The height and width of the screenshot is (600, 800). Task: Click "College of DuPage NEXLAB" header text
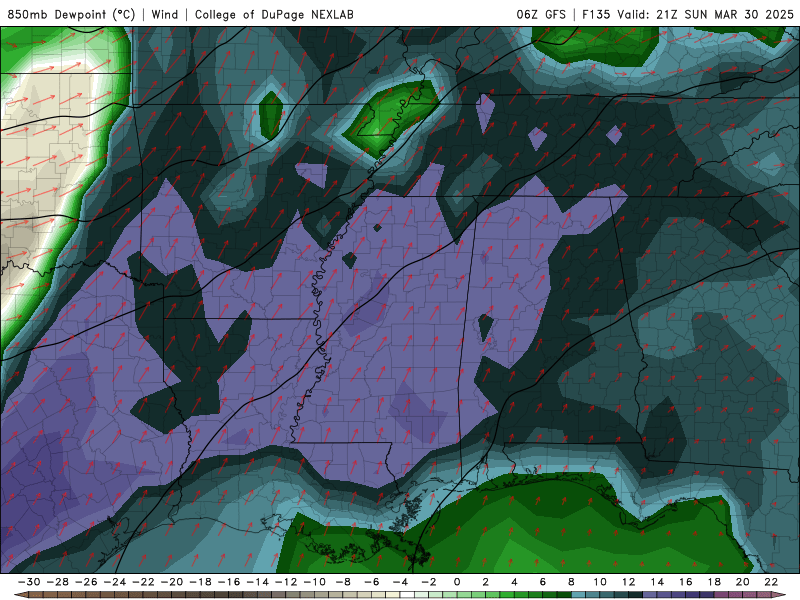point(274,15)
